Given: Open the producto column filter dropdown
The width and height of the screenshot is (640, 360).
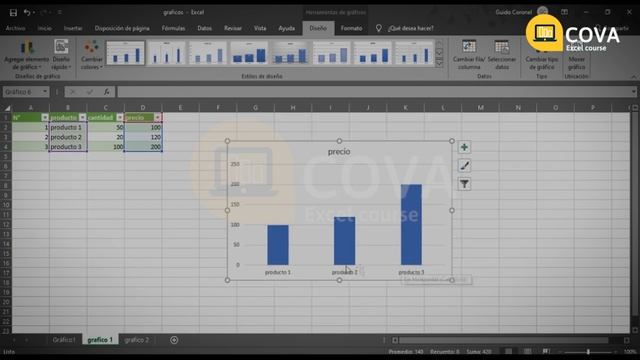Looking at the screenshot, I should pyautogui.click(x=82, y=118).
